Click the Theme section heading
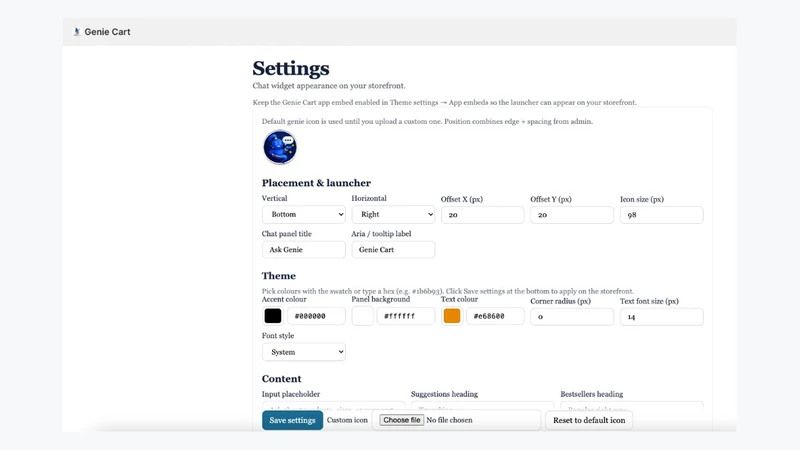Image resolution: width=800 pixels, height=450 pixels. click(x=279, y=276)
